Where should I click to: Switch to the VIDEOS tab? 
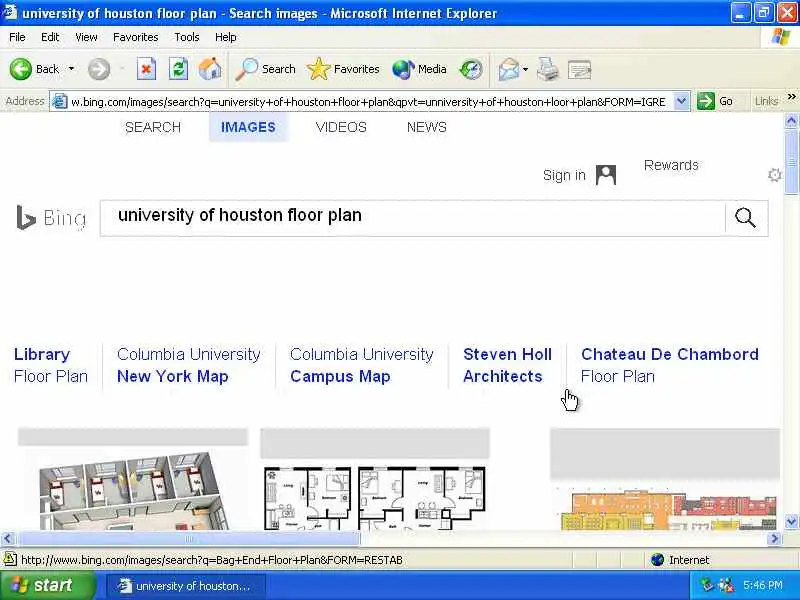(341, 127)
